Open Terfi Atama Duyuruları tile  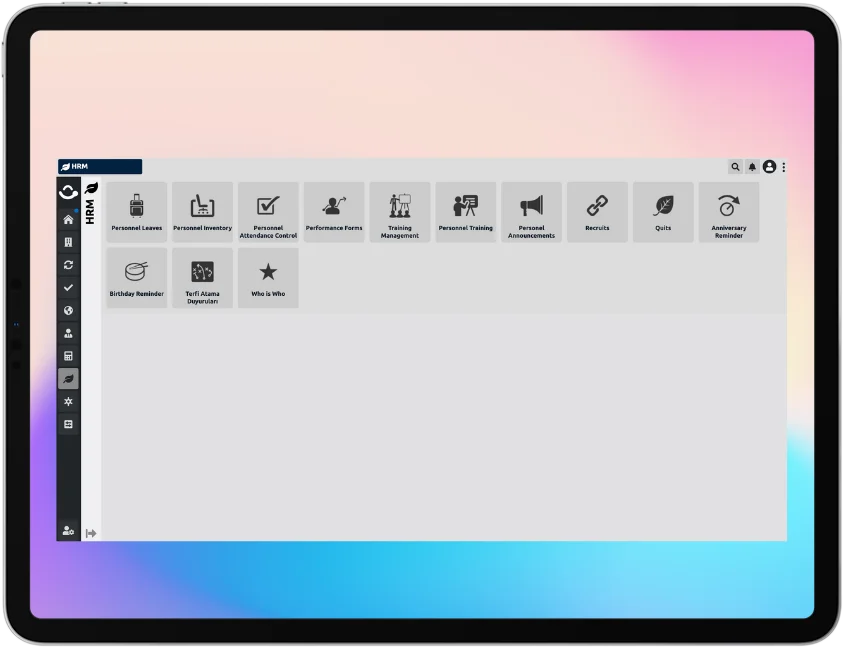(202, 277)
